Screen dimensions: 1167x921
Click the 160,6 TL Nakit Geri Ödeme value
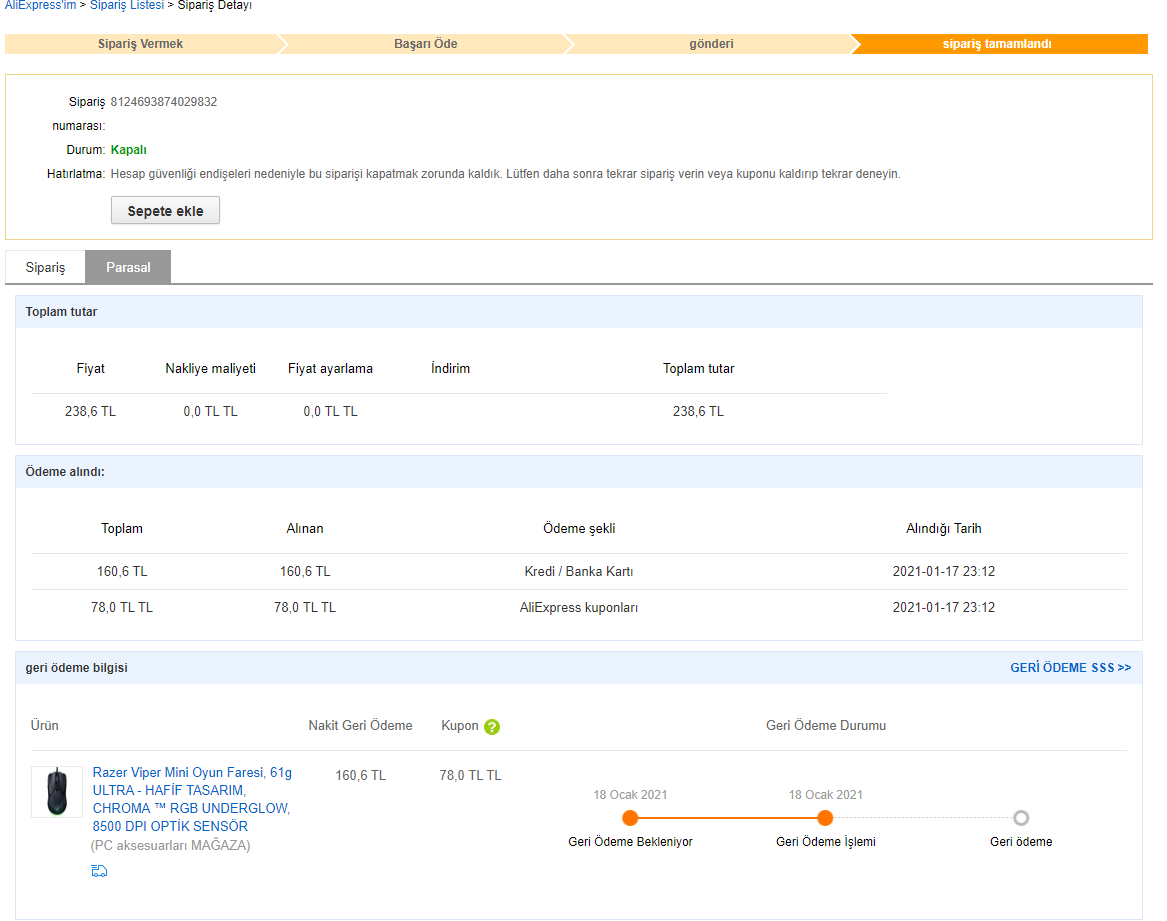click(x=361, y=776)
